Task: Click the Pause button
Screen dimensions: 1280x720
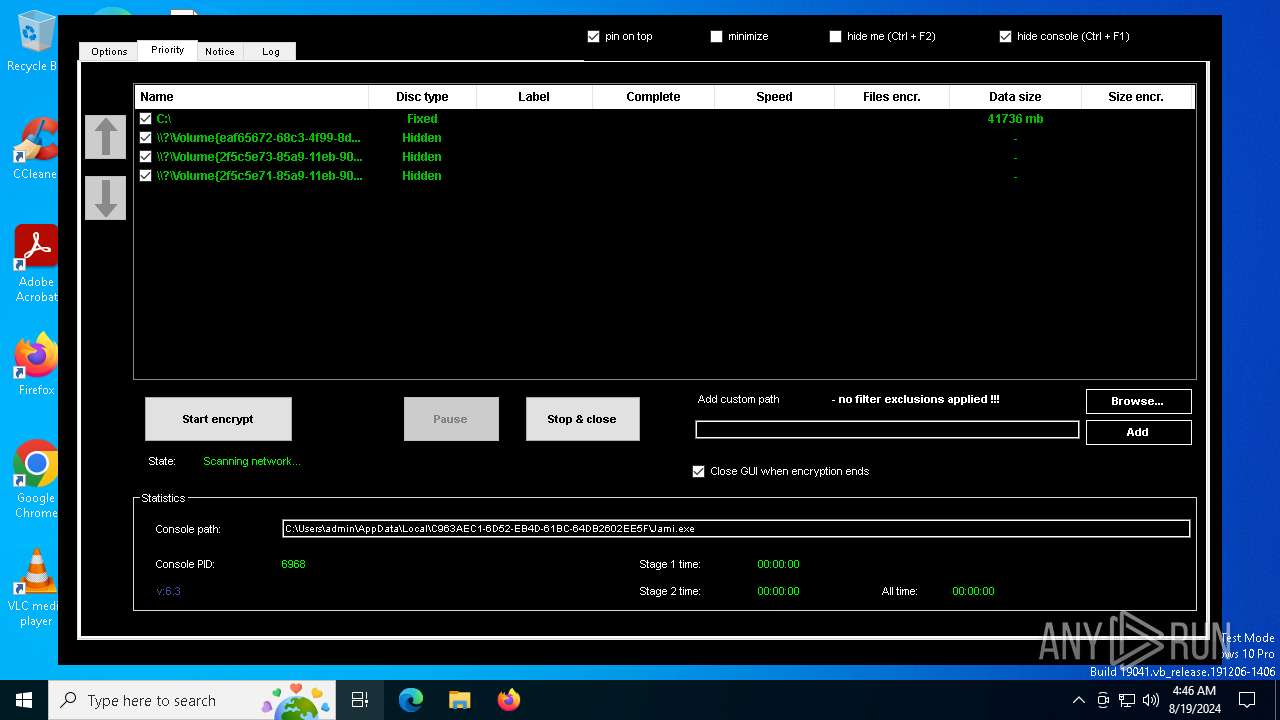Action: pos(451,419)
